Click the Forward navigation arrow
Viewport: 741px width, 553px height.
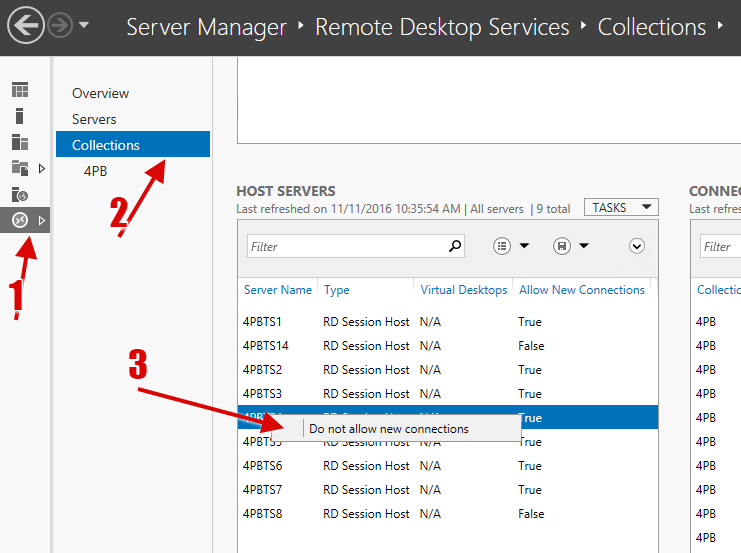pyautogui.click(x=60, y=26)
